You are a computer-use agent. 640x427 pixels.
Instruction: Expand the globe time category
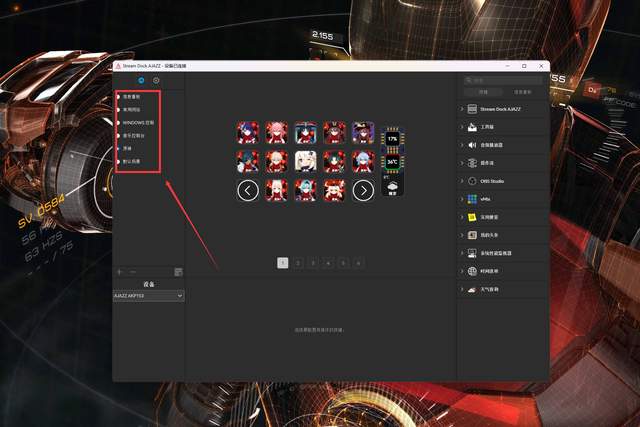(462, 271)
